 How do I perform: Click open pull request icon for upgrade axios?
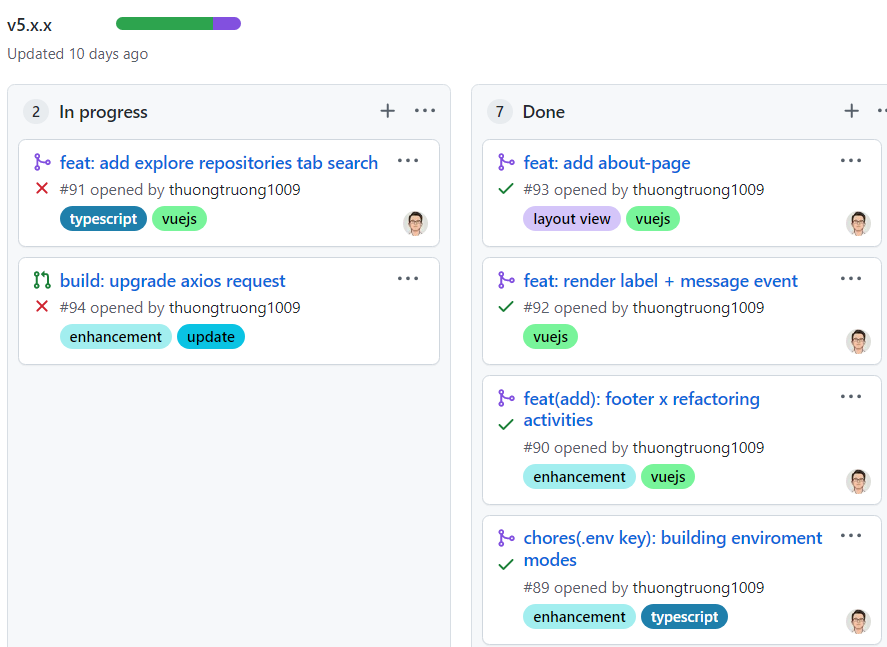pyautogui.click(x=42, y=281)
